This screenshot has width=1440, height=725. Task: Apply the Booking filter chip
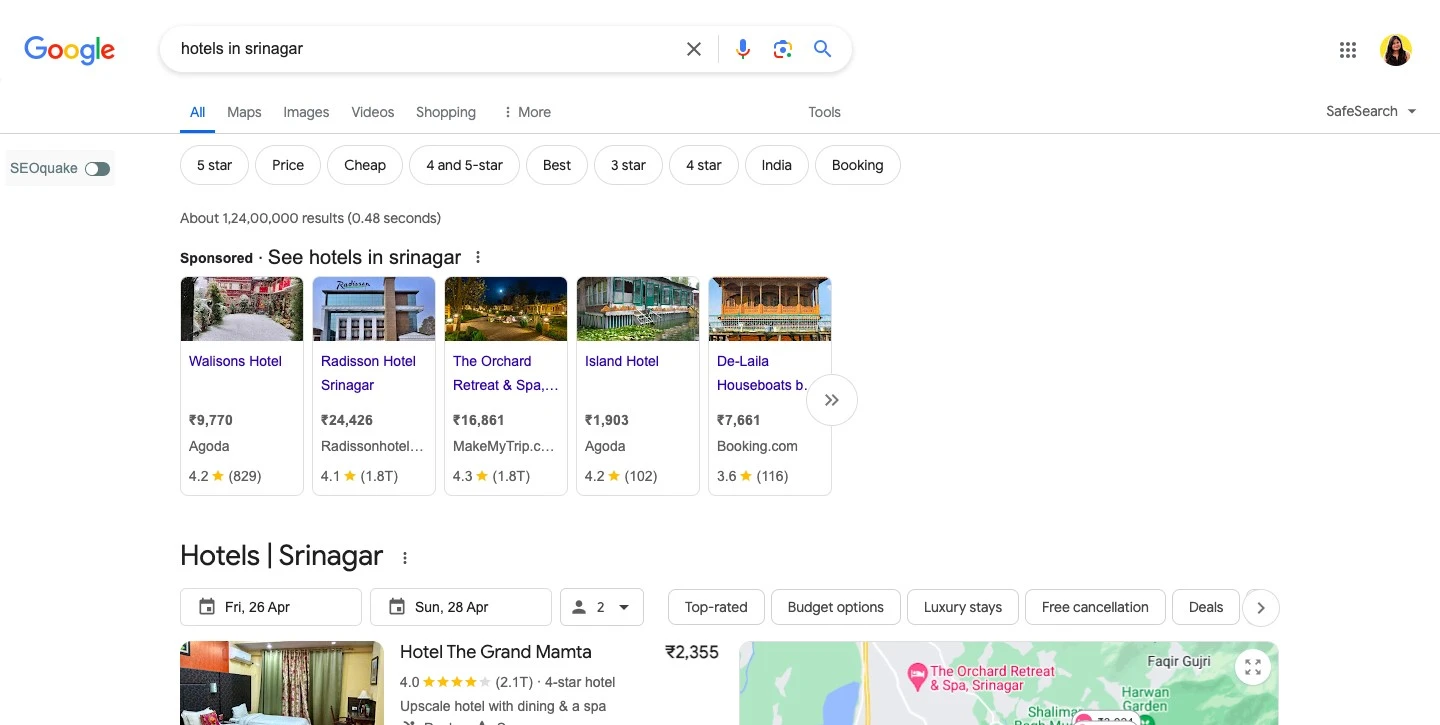point(858,165)
